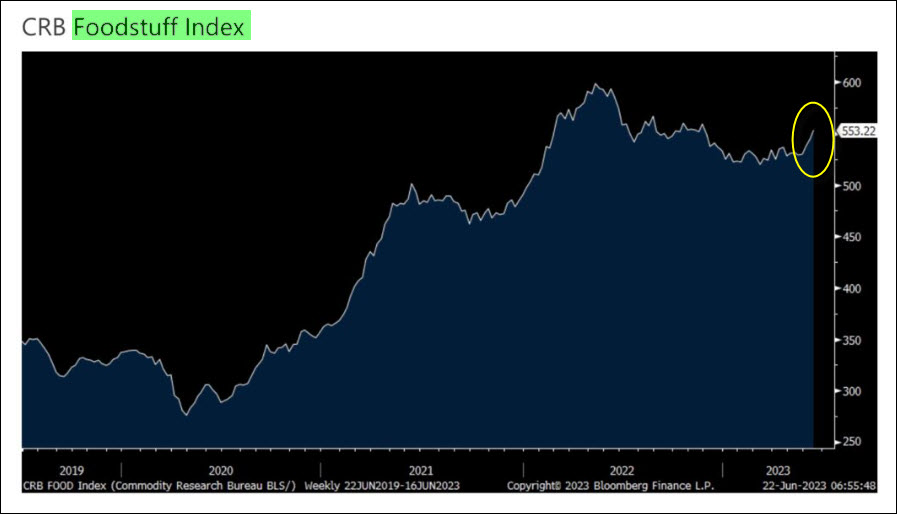The height and width of the screenshot is (514, 897).
Task: Click the 250 y-axis label
Action: pos(852,442)
